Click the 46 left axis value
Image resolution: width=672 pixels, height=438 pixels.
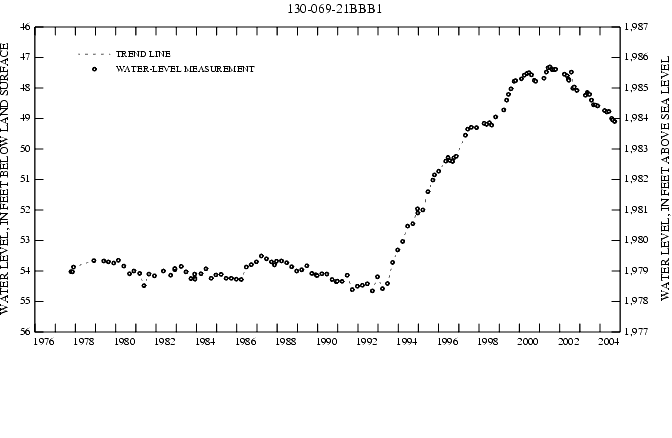click(x=25, y=27)
